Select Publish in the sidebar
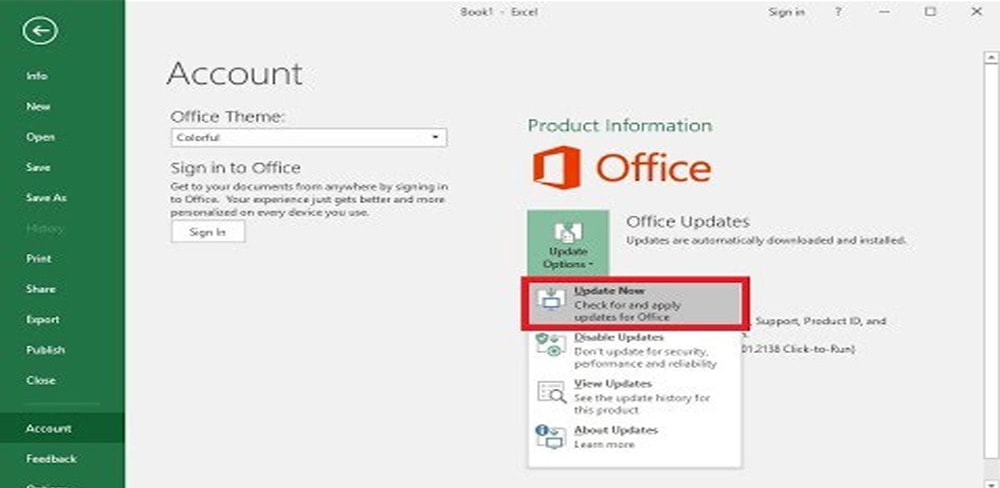Viewport: 1000px width, 488px height. (x=45, y=350)
